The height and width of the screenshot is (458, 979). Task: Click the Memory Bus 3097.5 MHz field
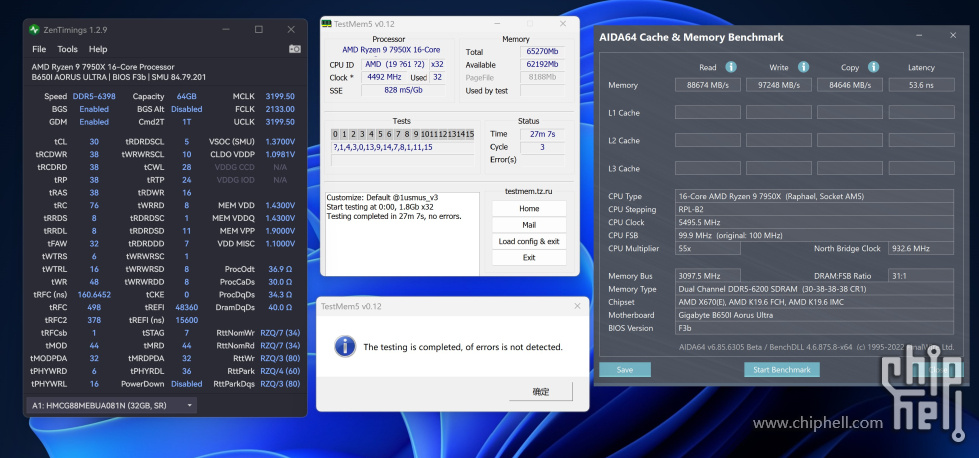click(x=707, y=276)
